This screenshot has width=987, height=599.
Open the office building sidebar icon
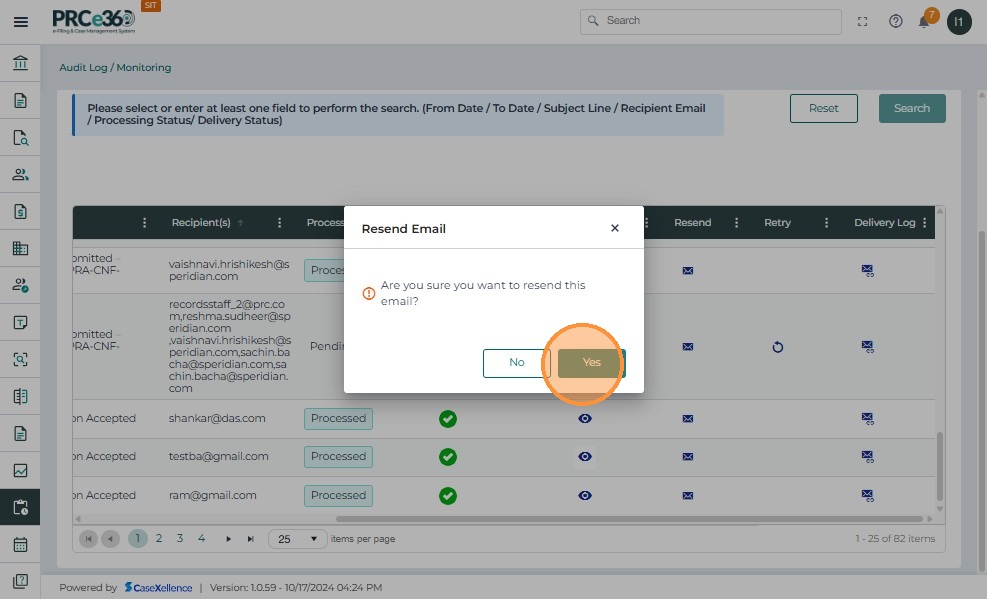point(20,249)
